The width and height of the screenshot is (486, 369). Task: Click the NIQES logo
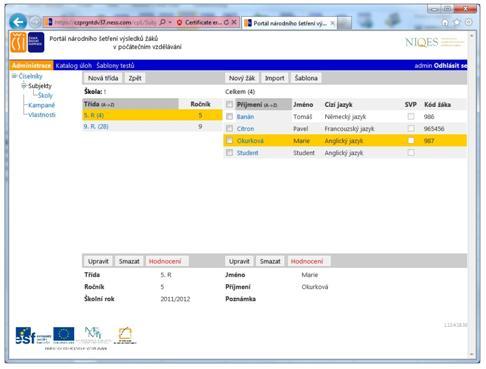(x=434, y=42)
